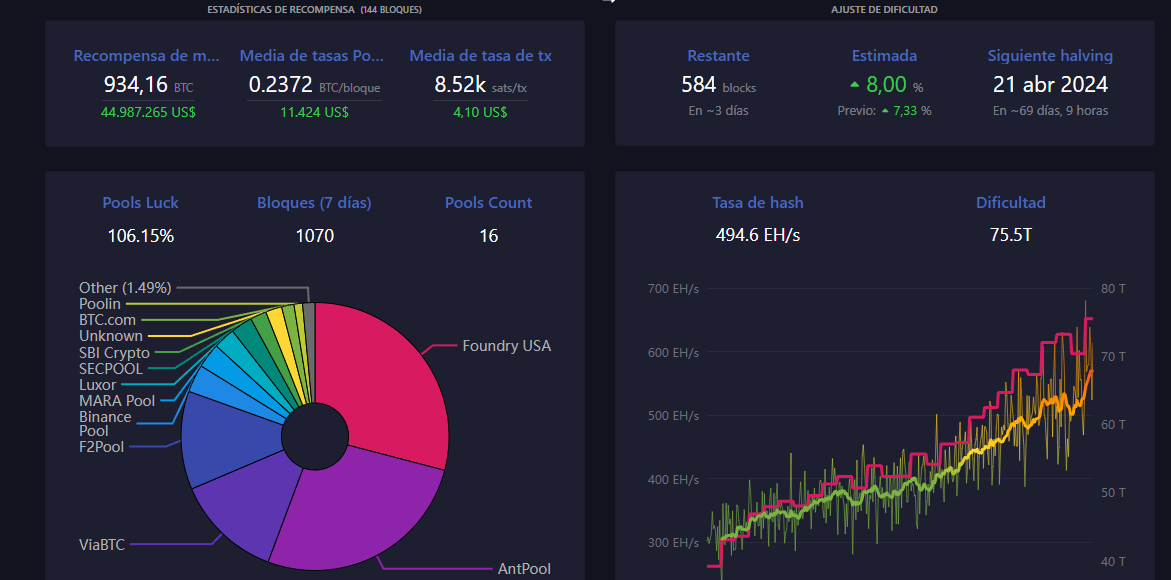Click the 8.52k sats/tx value
The height and width of the screenshot is (580, 1171).
(480, 85)
